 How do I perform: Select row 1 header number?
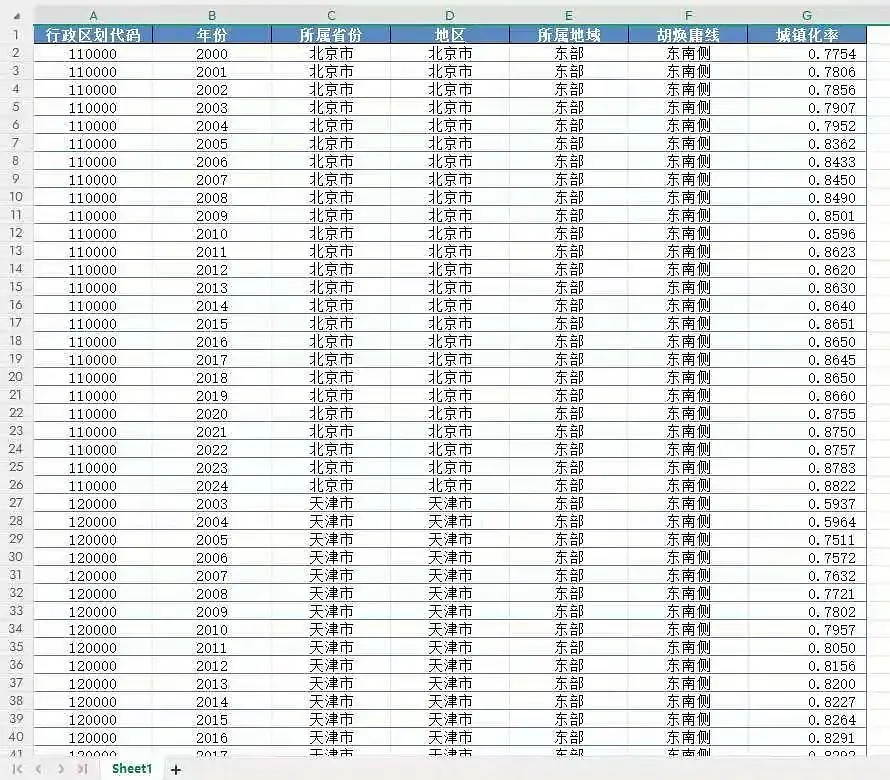(x=16, y=35)
